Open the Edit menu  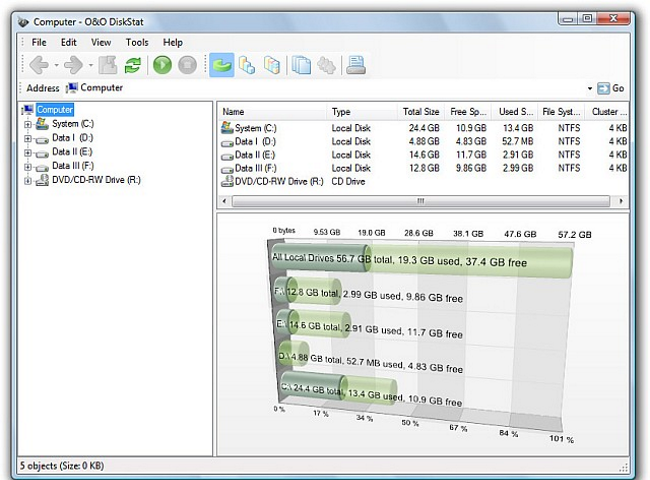click(68, 42)
